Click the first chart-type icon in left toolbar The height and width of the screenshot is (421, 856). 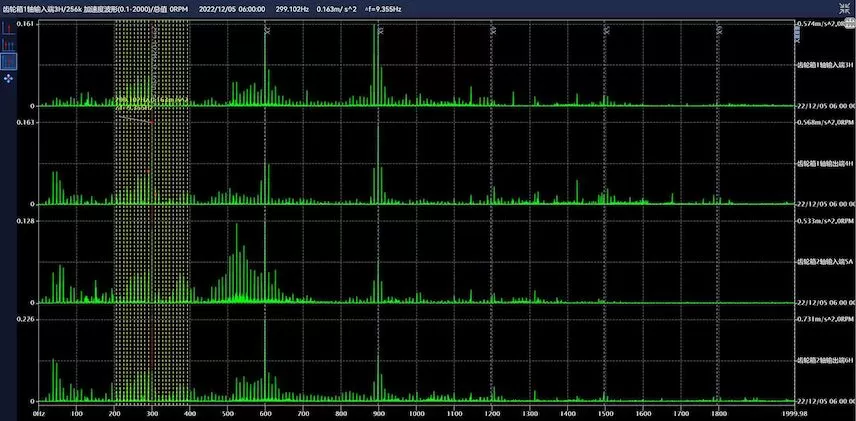(8, 27)
